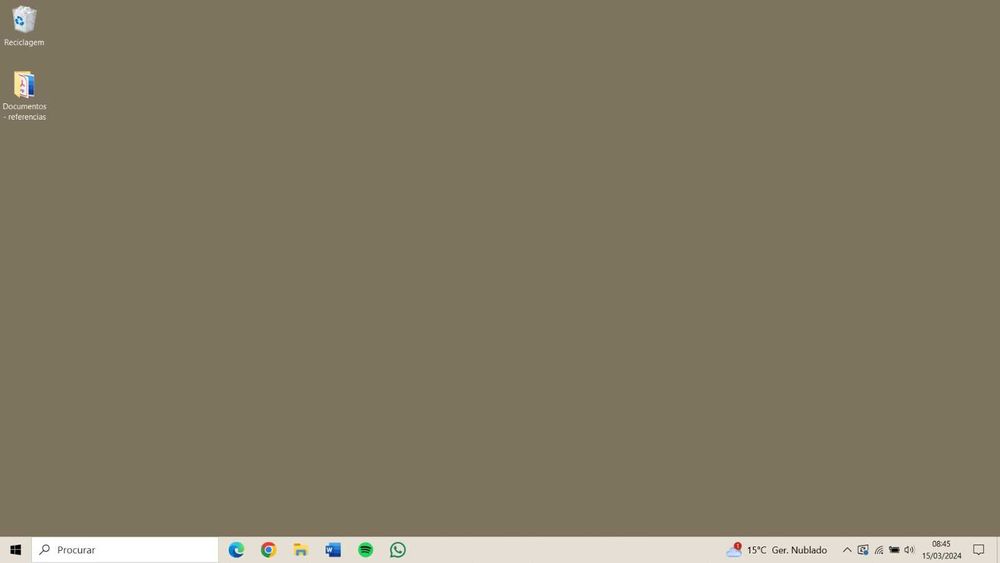Check battery status tray icon
Image resolution: width=1000 pixels, height=563 pixels.
[894, 550]
